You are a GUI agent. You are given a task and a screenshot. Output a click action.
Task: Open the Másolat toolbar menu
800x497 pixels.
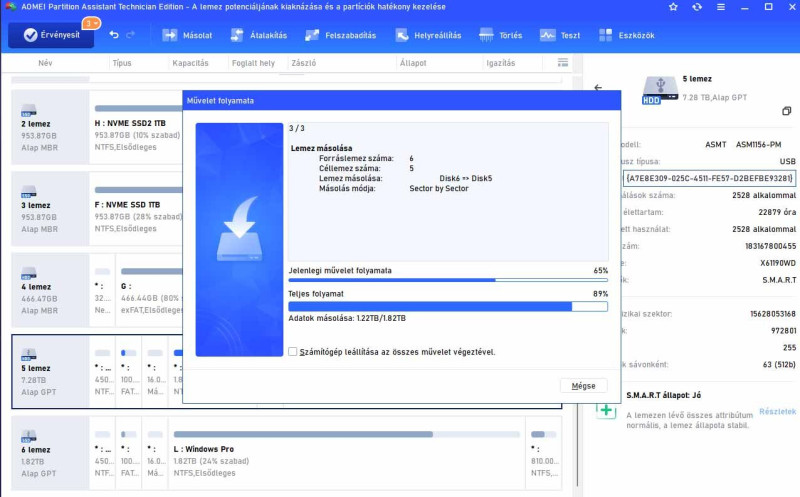coord(187,35)
